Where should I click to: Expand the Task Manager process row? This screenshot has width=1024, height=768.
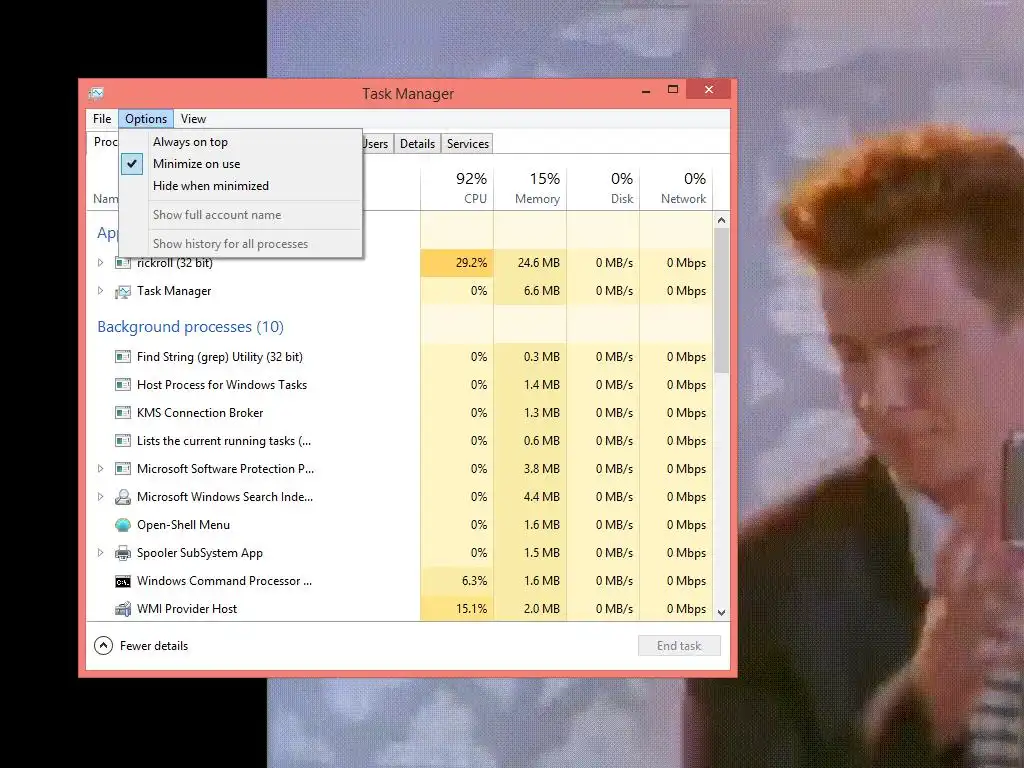point(100,291)
